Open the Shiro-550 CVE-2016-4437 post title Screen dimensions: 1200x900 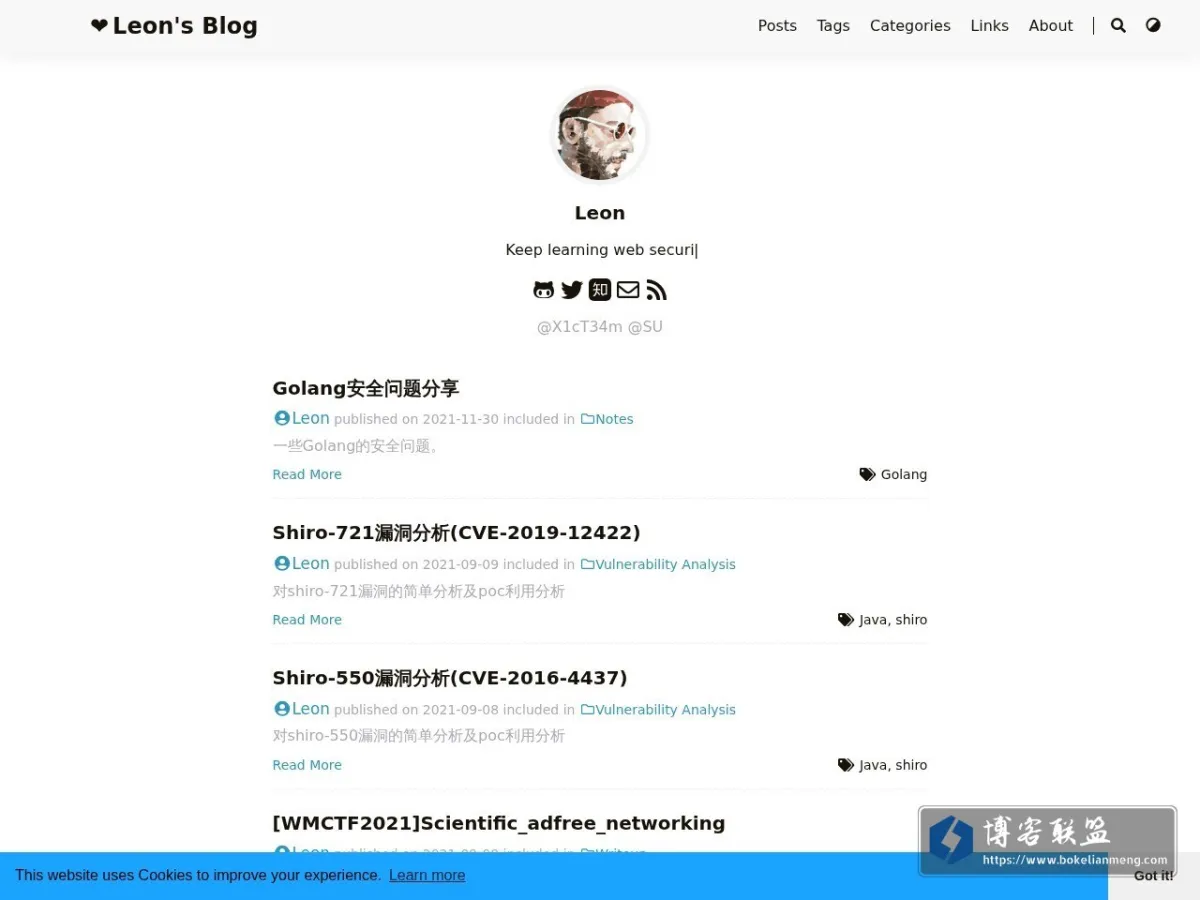click(x=450, y=678)
